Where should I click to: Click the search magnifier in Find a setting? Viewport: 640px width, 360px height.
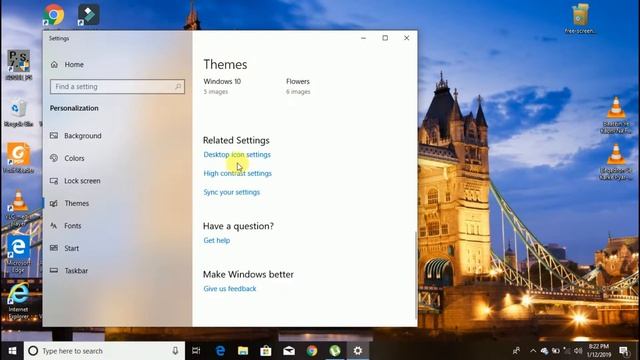click(x=178, y=87)
